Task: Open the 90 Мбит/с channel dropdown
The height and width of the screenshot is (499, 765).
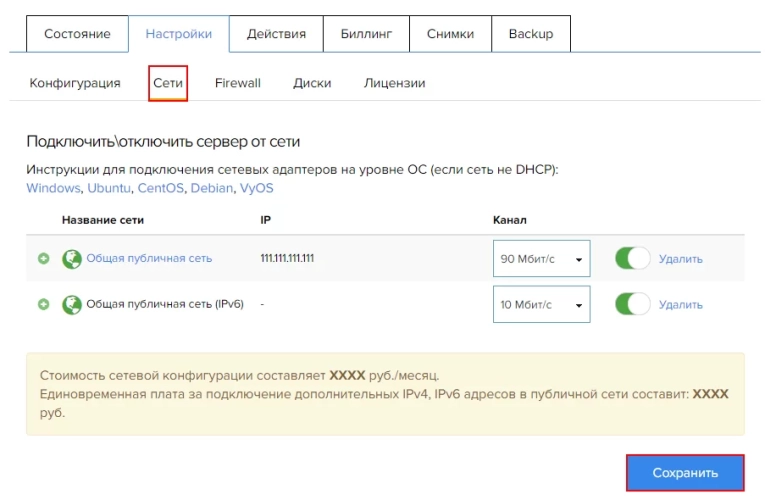Action: pos(542,259)
